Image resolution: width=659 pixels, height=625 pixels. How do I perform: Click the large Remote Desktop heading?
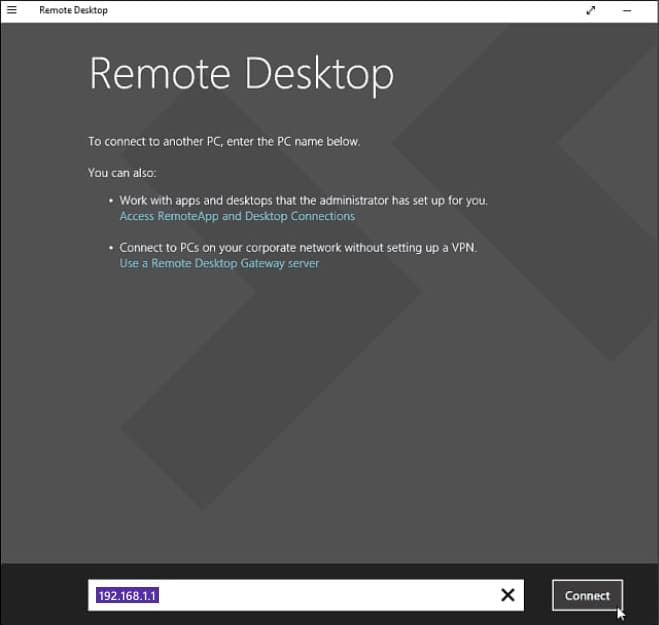(x=242, y=74)
